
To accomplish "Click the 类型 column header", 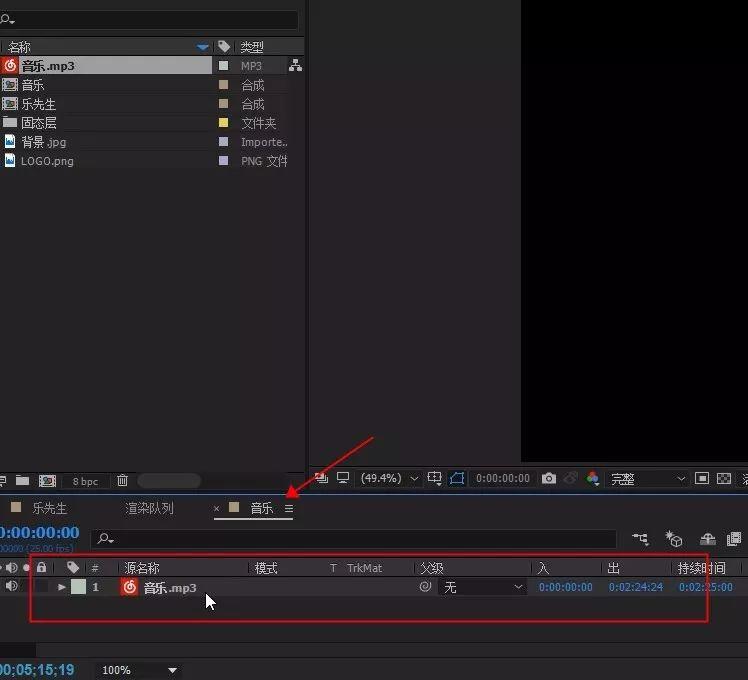I will click(x=252, y=47).
